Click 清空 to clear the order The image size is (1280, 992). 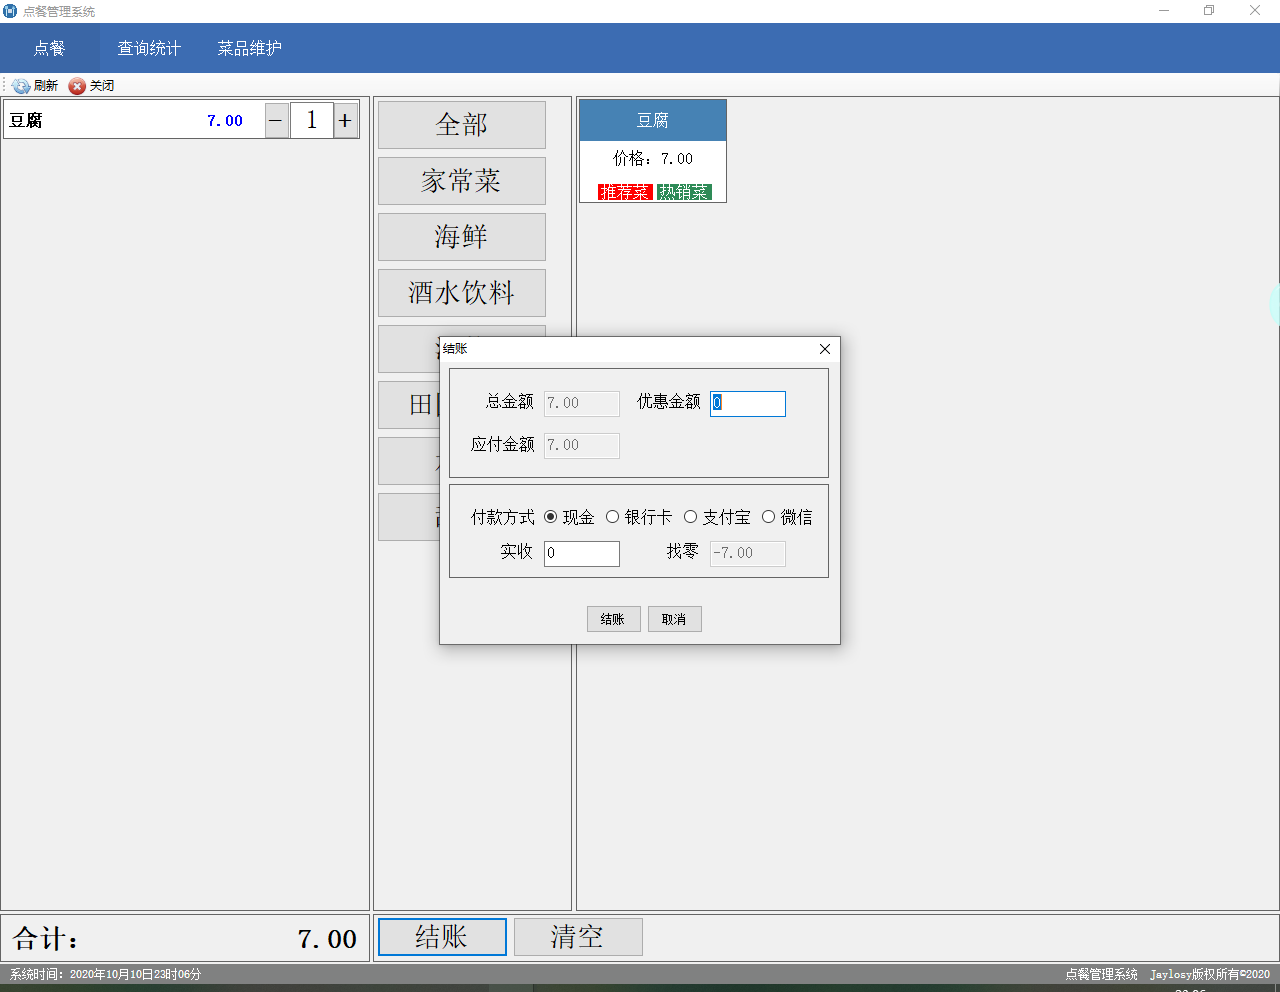click(x=578, y=937)
